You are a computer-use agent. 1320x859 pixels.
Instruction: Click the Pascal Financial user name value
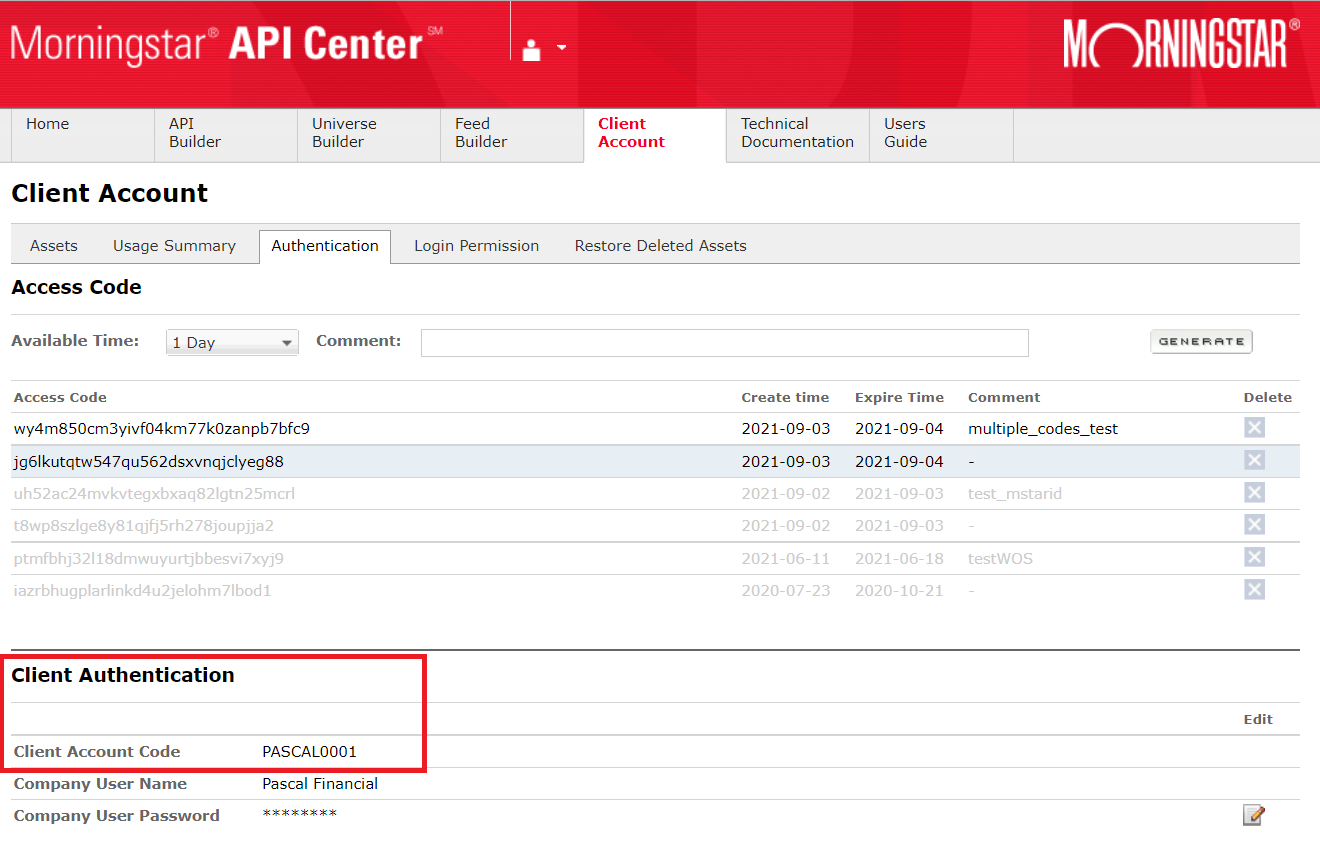(320, 784)
